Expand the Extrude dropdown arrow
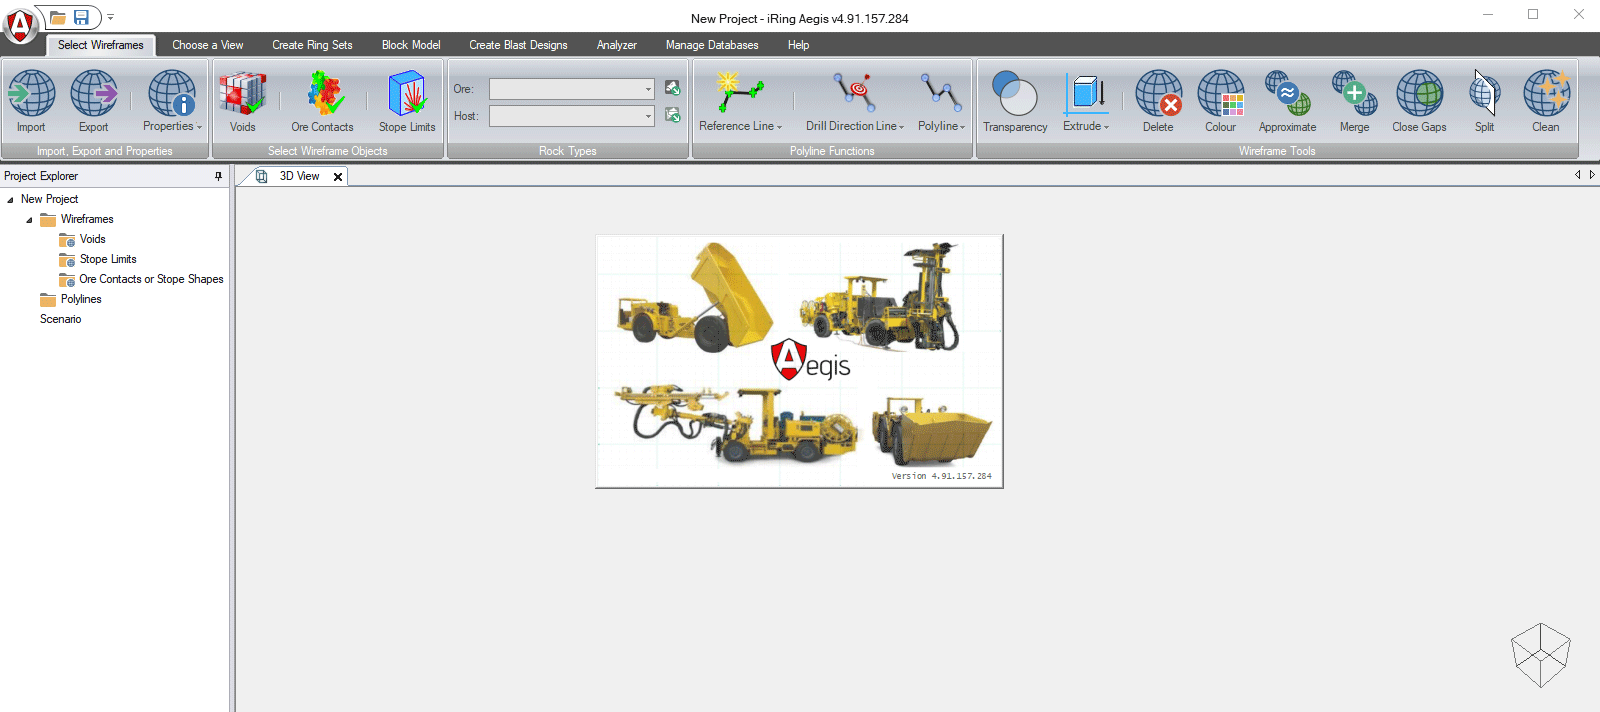The height and width of the screenshot is (712, 1600). coord(1106,127)
